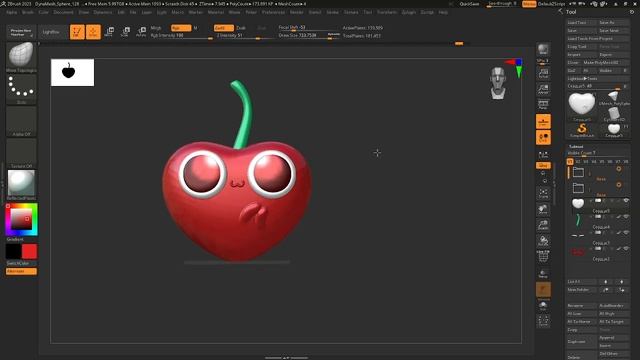The width and height of the screenshot is (640, 360).
Task: Toggle the Zsub sculpt mode
Action: 241,28
